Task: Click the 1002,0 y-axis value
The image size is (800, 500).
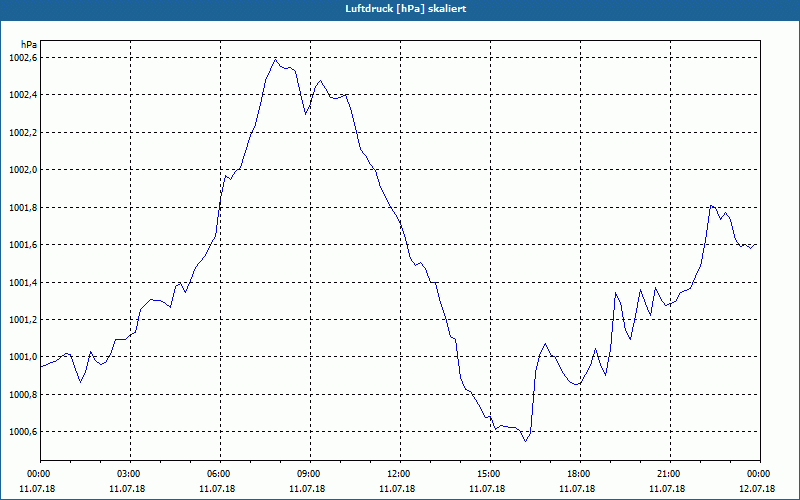Action: (23, 170)
